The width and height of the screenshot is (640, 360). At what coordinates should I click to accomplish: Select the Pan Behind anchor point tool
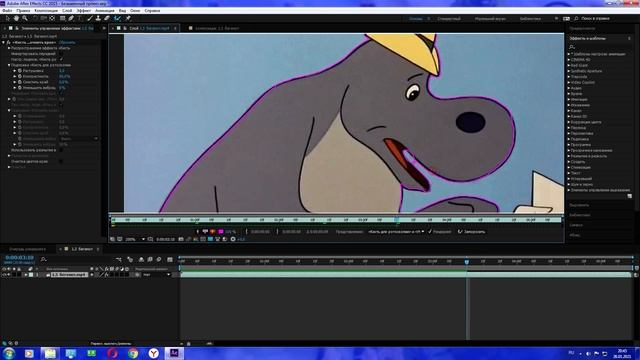[52, 18]
